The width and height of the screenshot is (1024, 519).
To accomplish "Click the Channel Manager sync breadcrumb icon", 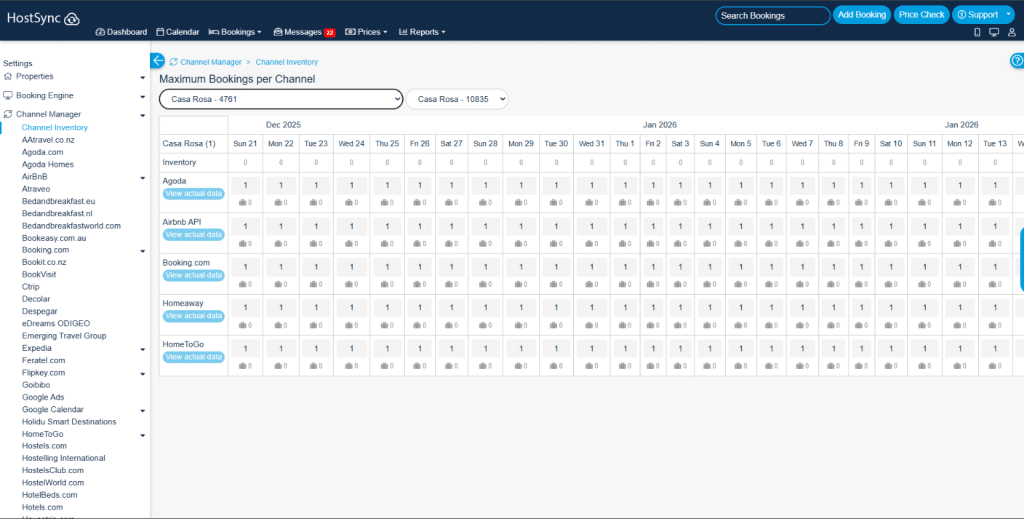I will [174, 62].
